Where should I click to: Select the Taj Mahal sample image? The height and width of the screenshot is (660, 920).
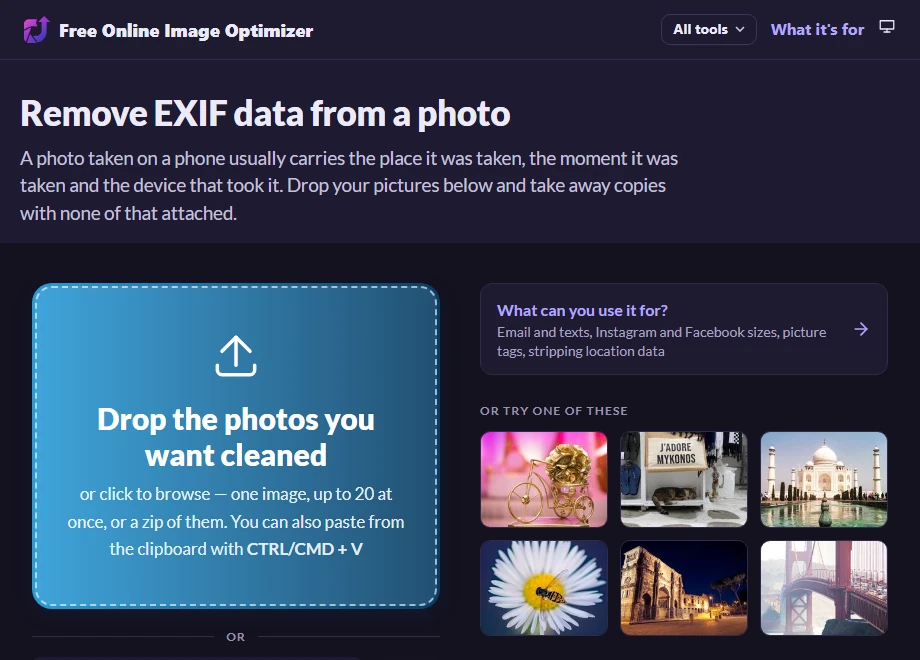pyautogui.click(x=824, y=479)
